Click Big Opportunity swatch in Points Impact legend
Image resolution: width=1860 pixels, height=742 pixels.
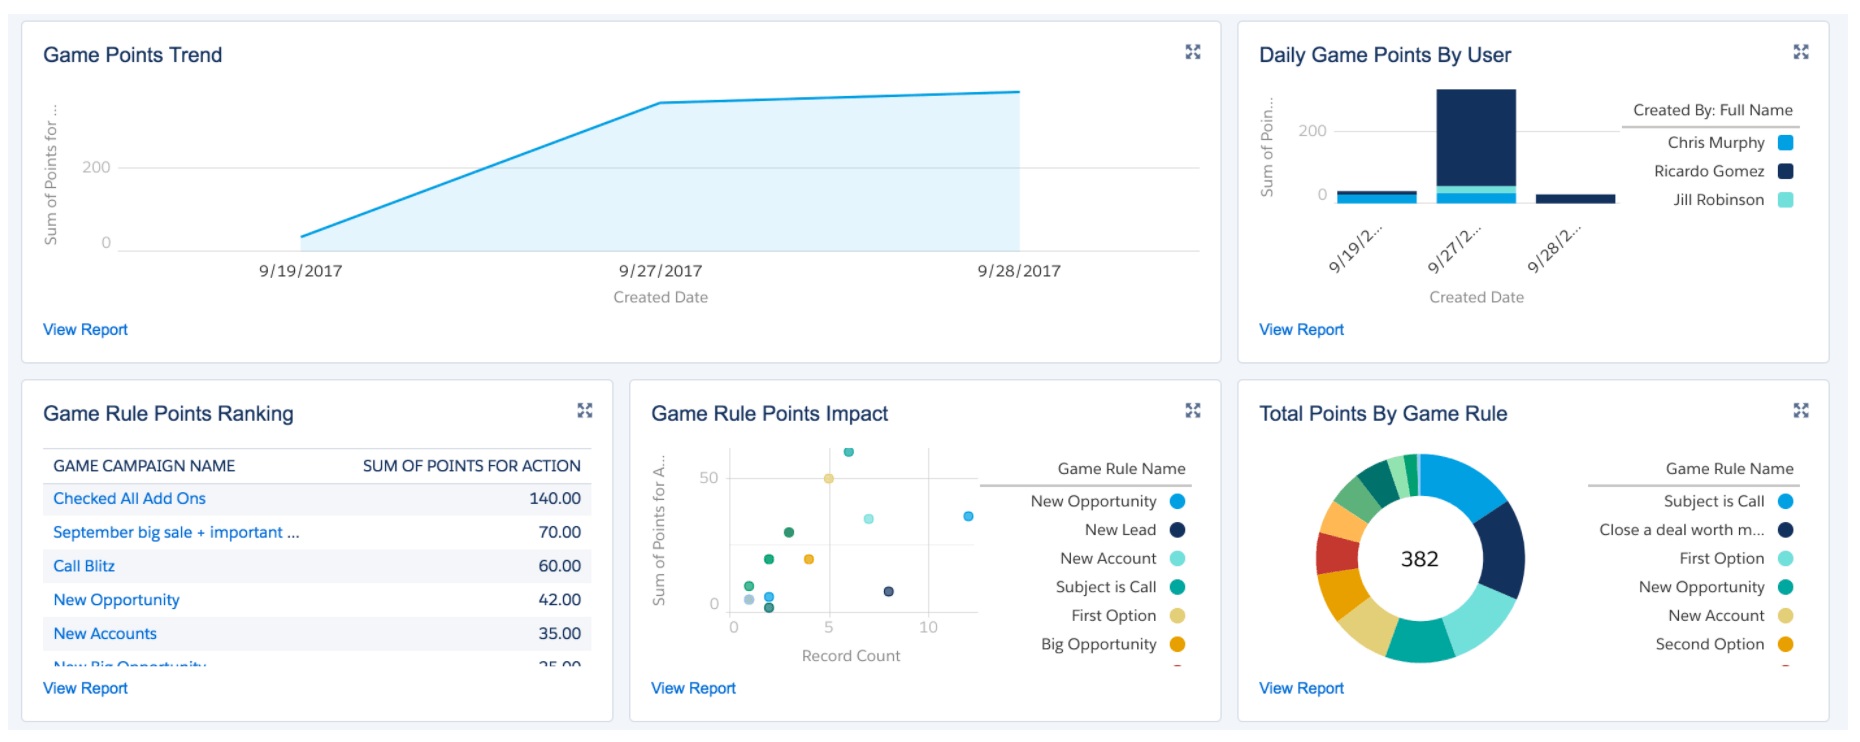tap(1177, 645)
